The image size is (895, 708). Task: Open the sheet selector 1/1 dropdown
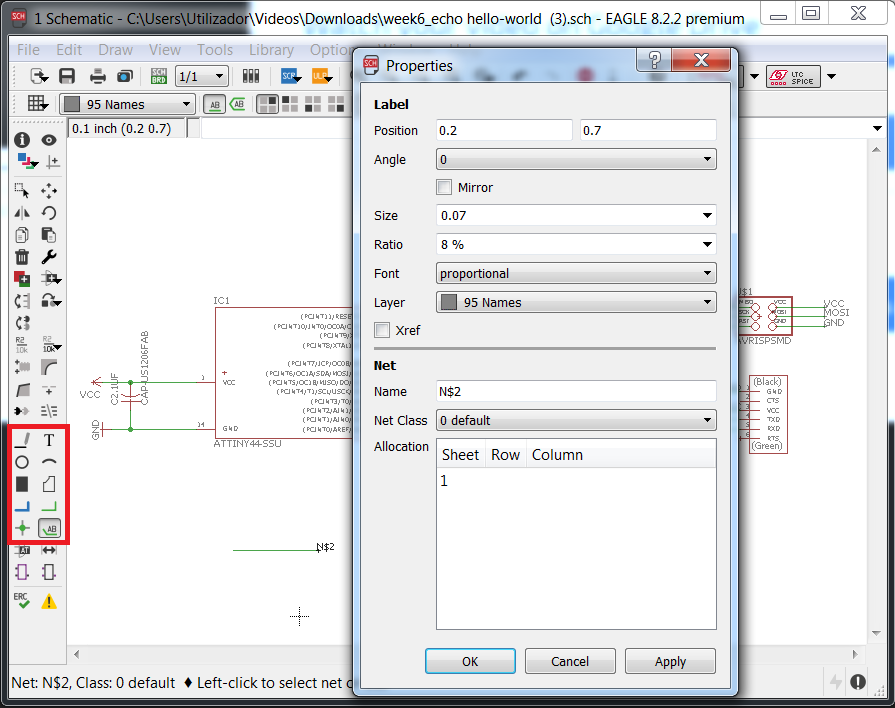pos(202,76)
